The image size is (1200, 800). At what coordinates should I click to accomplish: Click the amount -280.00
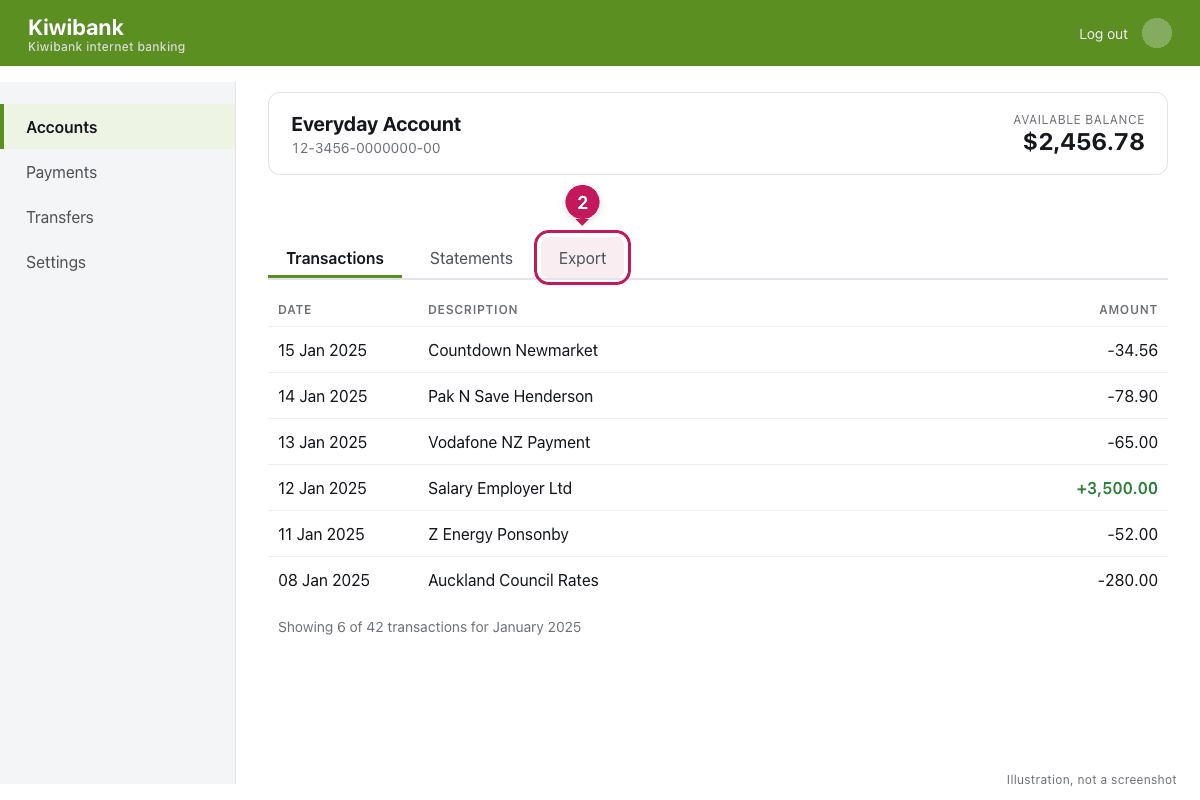pyautogui.click(x=1128, y=580)
